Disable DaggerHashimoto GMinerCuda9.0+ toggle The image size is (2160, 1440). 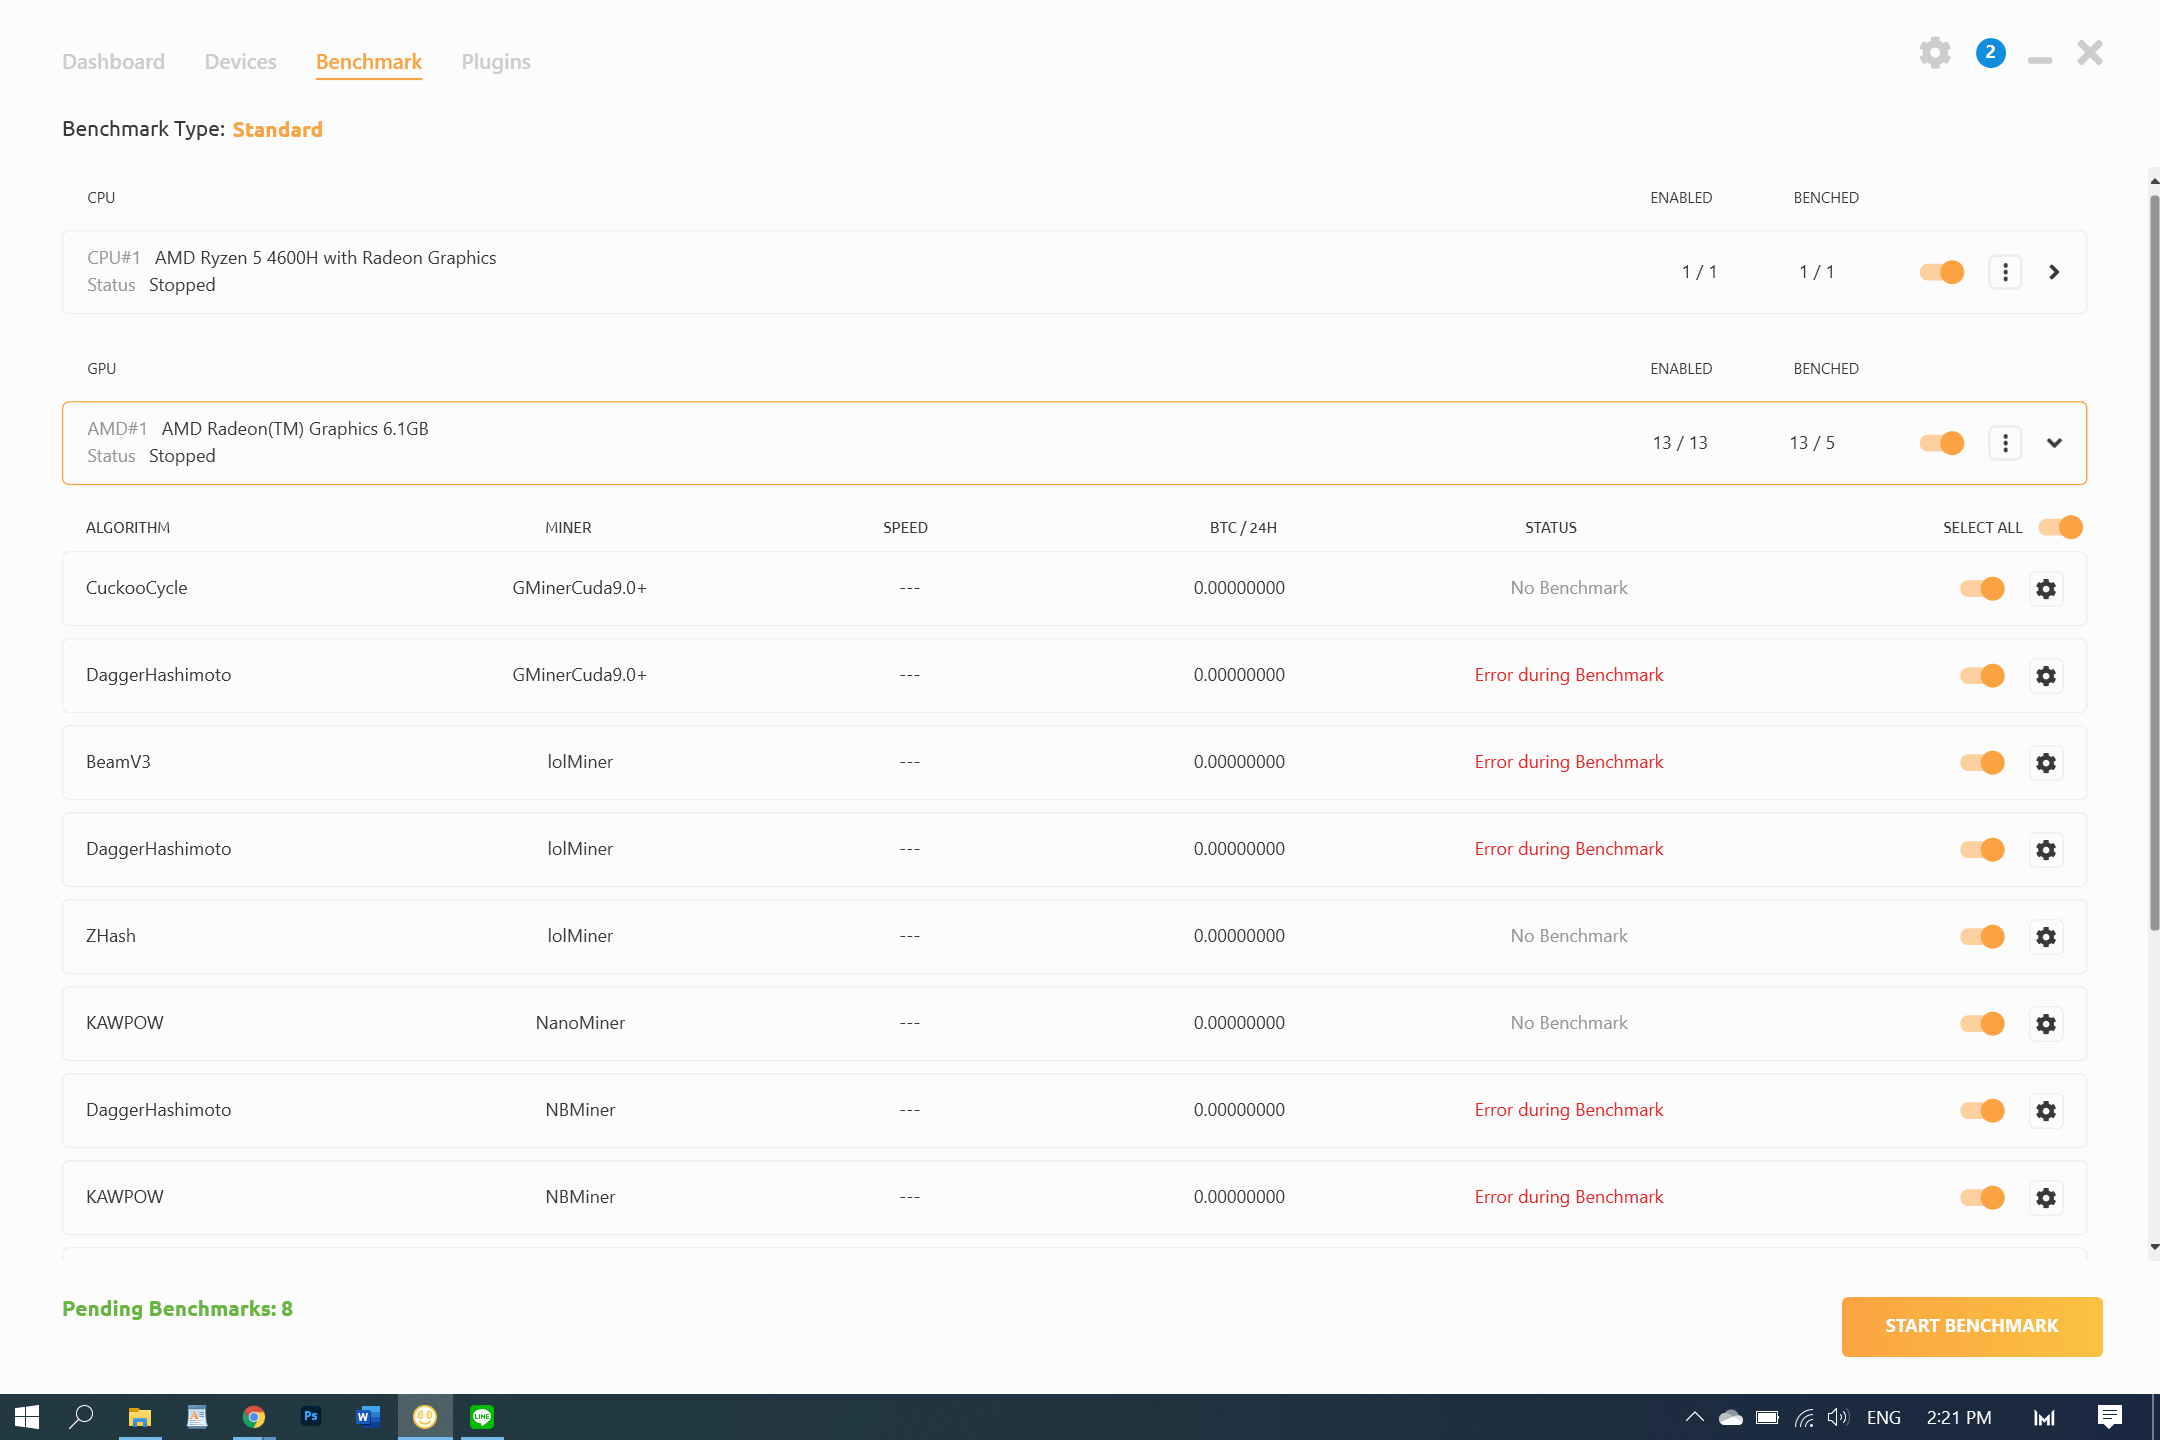point(1982,676)
